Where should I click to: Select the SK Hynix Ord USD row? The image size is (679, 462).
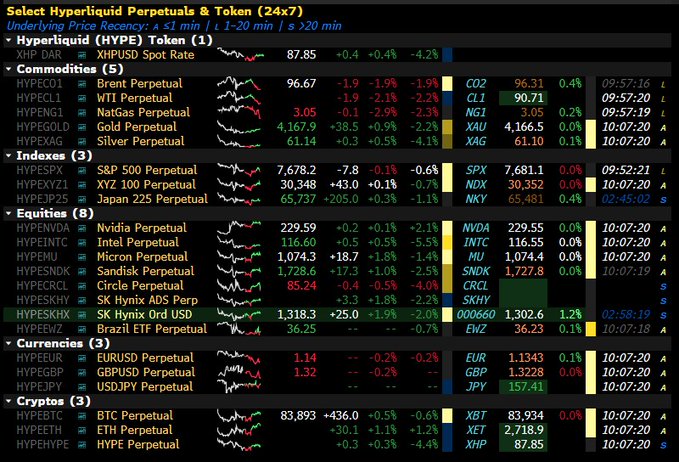coord(337,314)
